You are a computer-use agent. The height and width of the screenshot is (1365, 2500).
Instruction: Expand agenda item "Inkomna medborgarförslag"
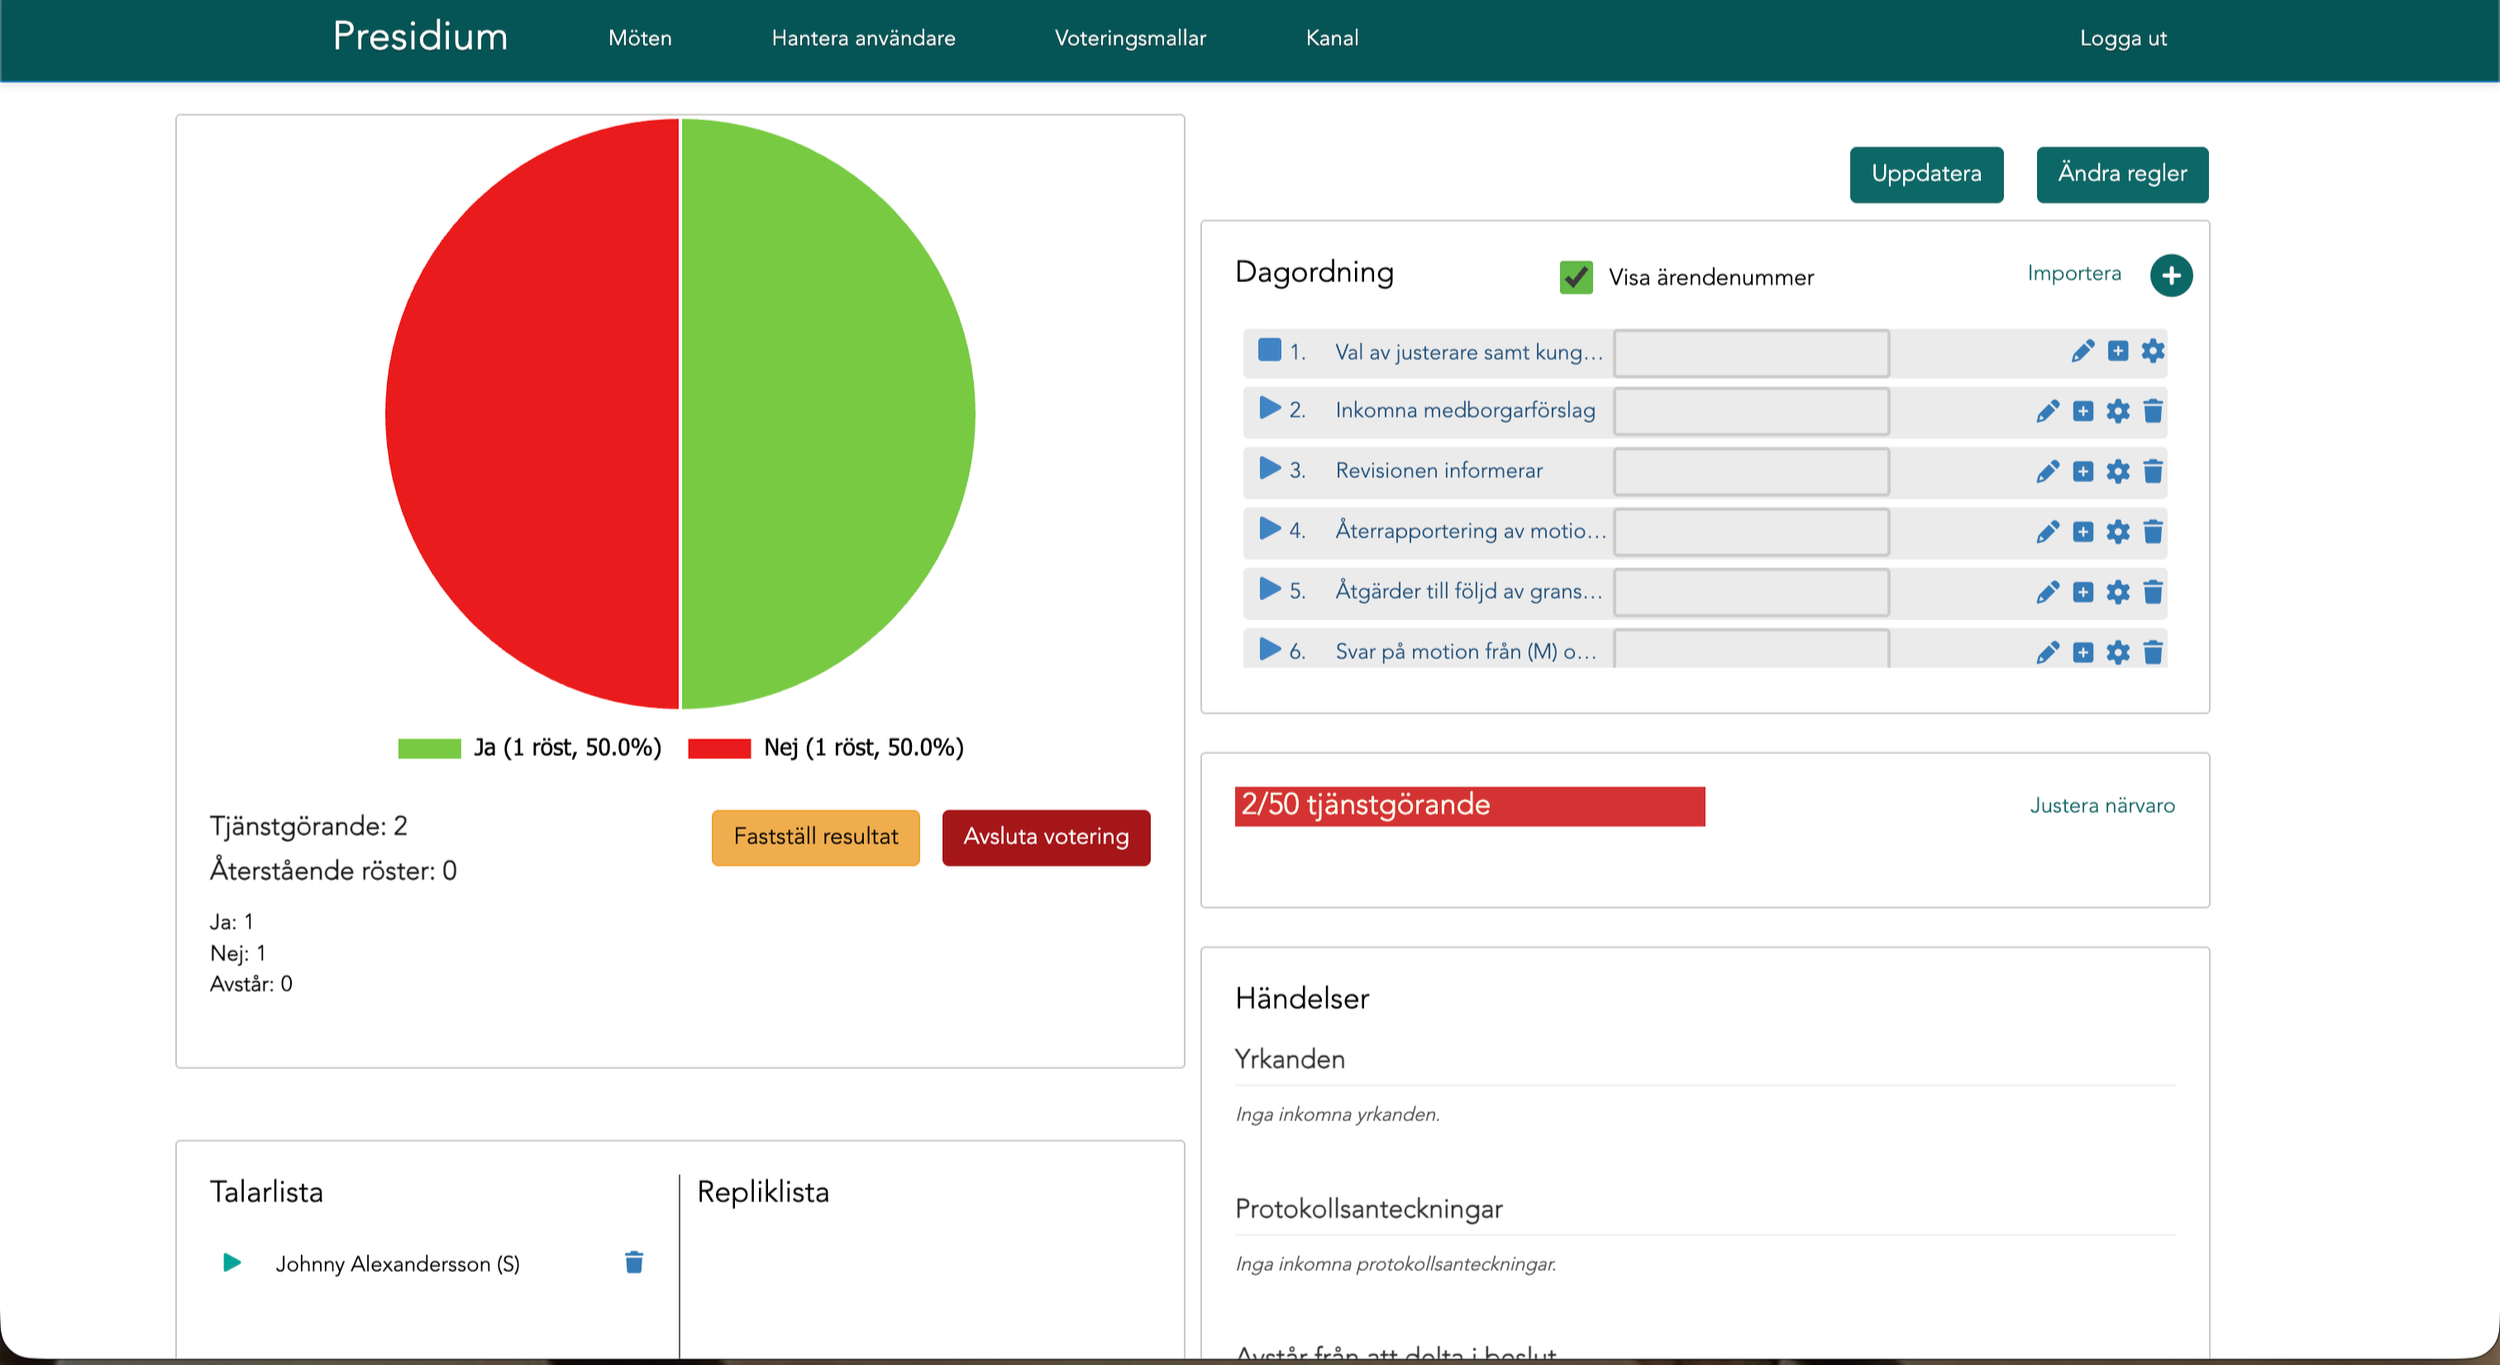point(1268,409)
